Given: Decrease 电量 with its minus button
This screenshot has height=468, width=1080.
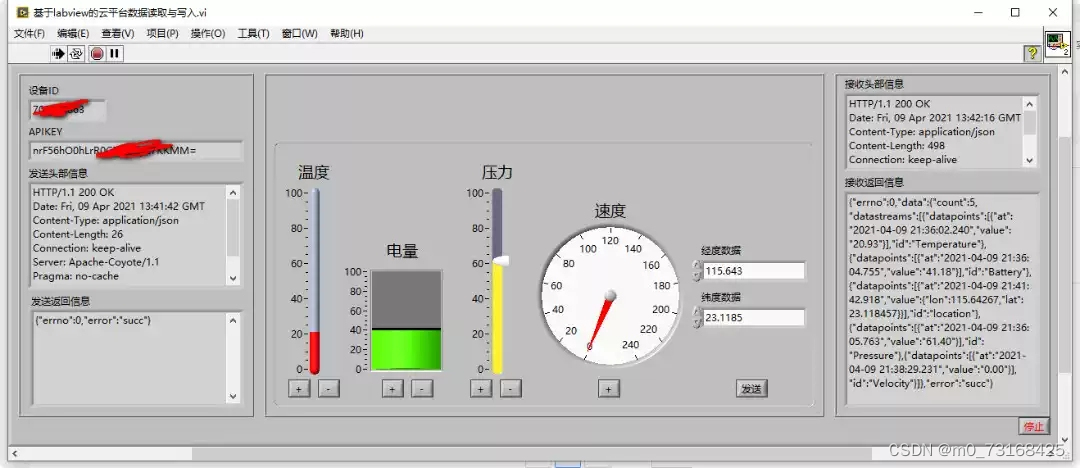Looking at the screenshot, I should pos(422,389).
